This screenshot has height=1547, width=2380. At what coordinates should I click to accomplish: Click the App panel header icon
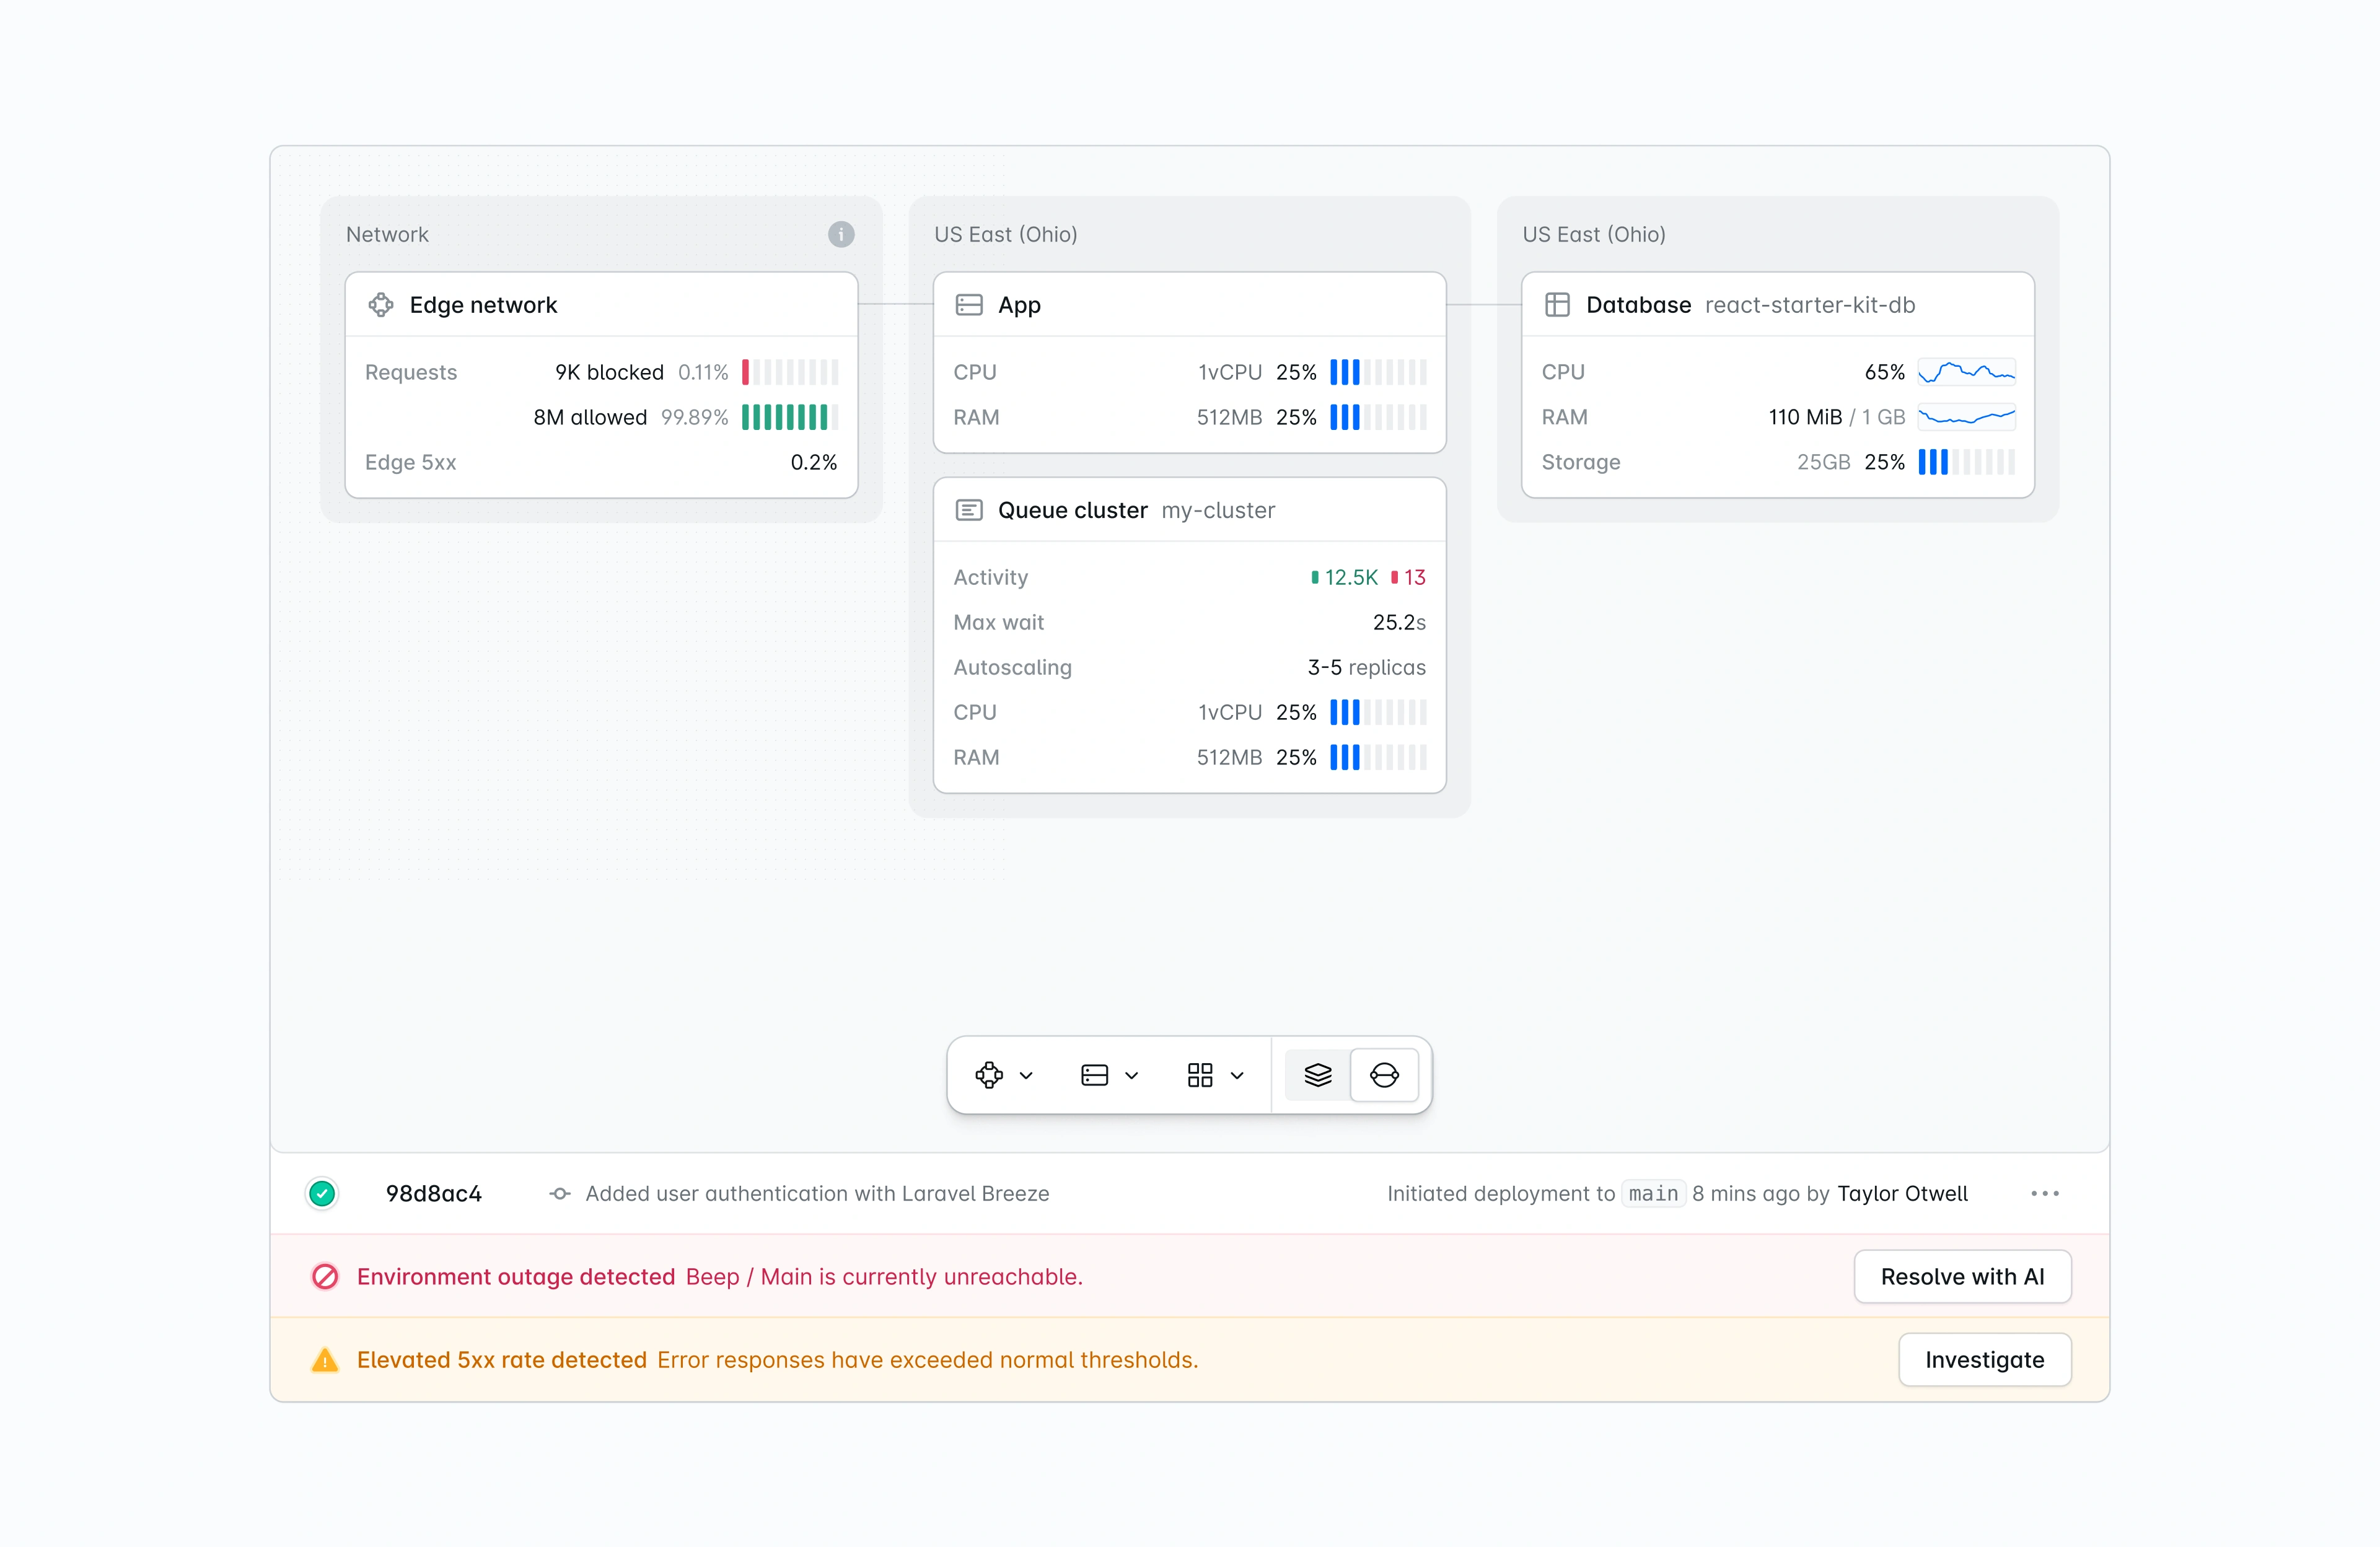(x=969, y=305)
